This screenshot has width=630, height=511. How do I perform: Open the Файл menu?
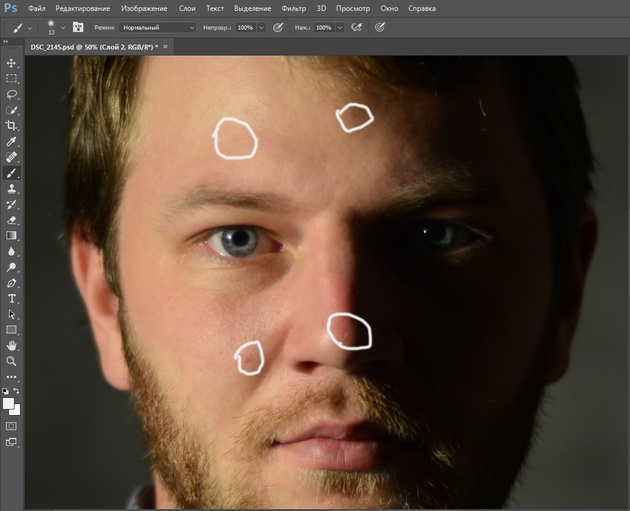point(37,8)
